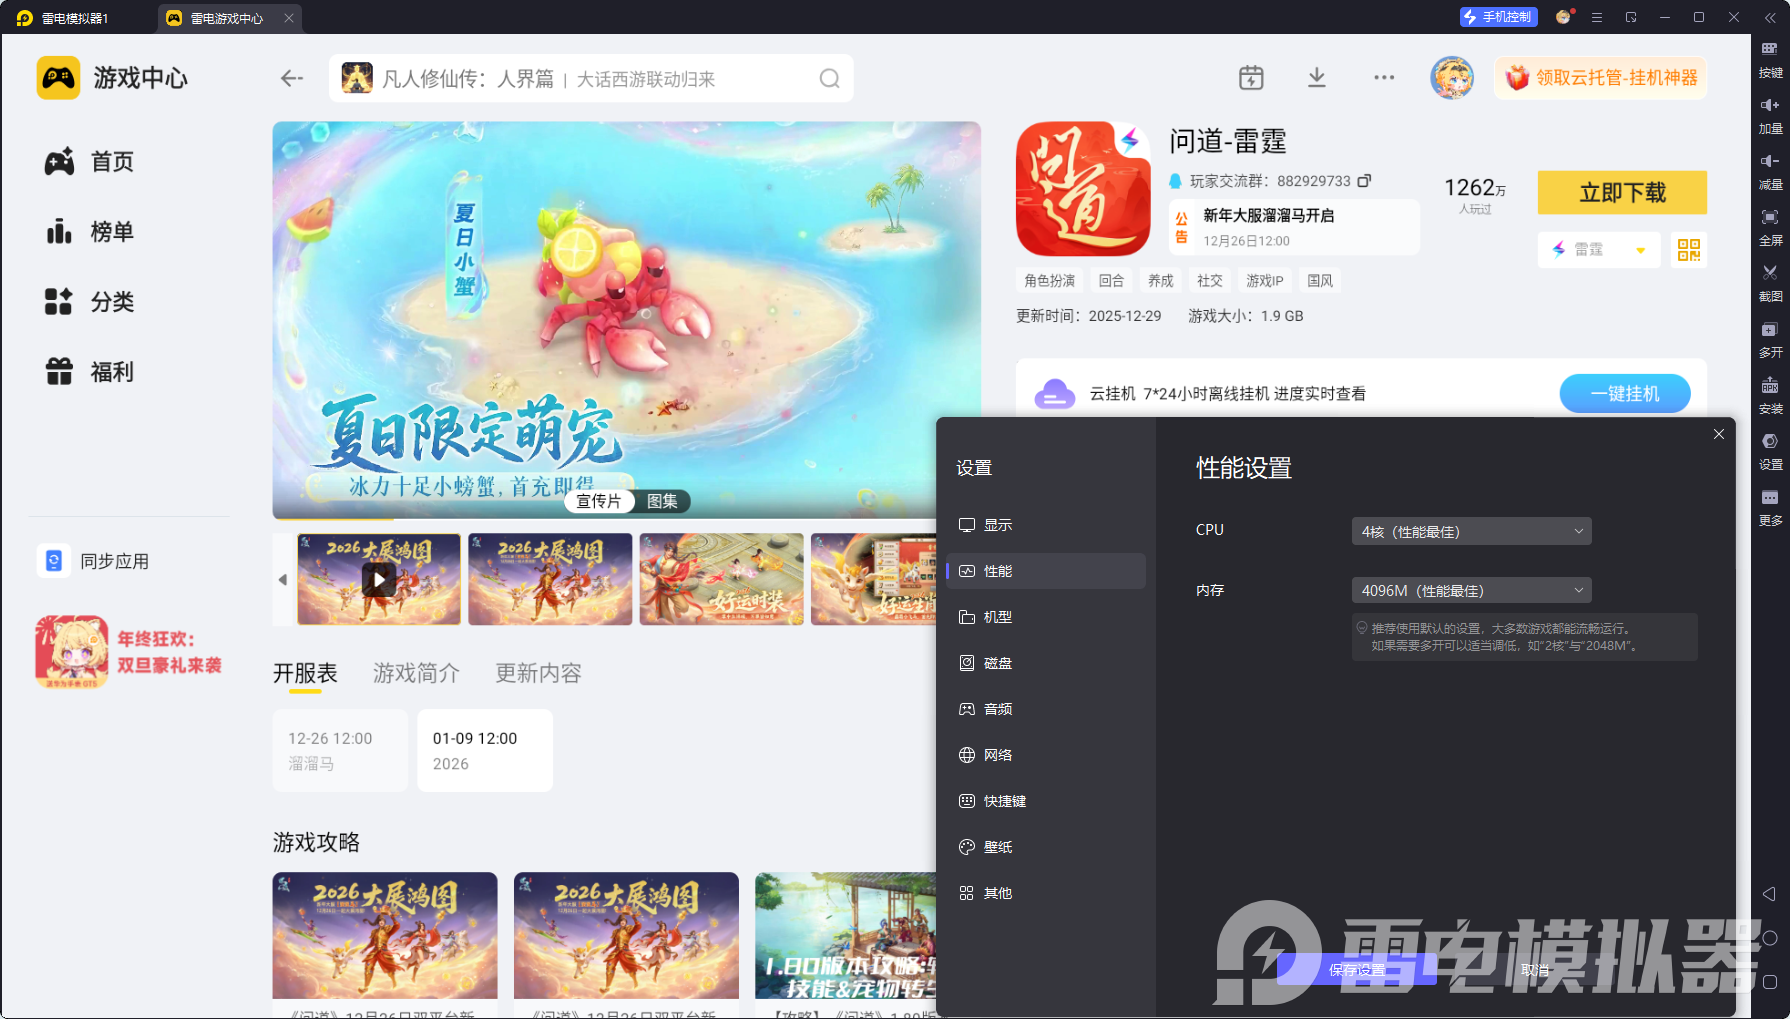
Task: Click the 立即下载 button
Action: pyautogui.click(x=1622, y=192)
